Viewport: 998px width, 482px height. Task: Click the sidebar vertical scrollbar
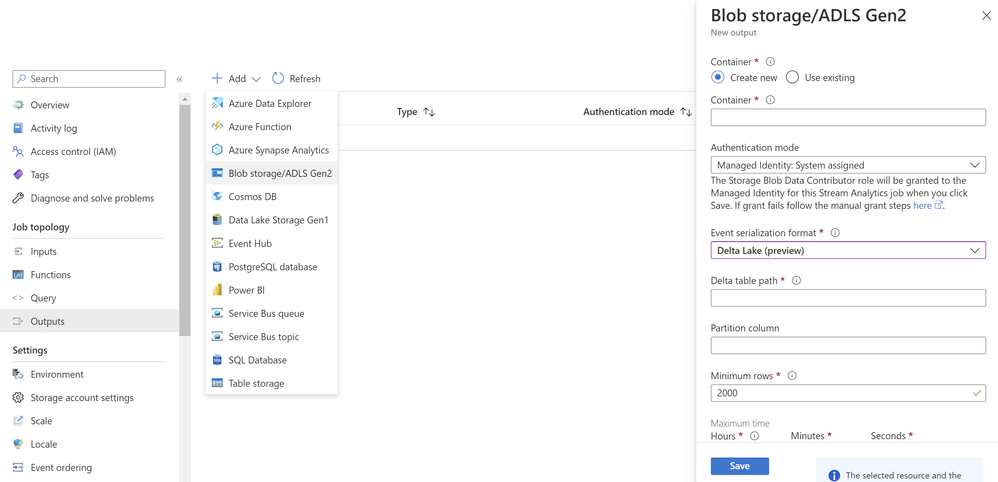(x=185, y=220)
